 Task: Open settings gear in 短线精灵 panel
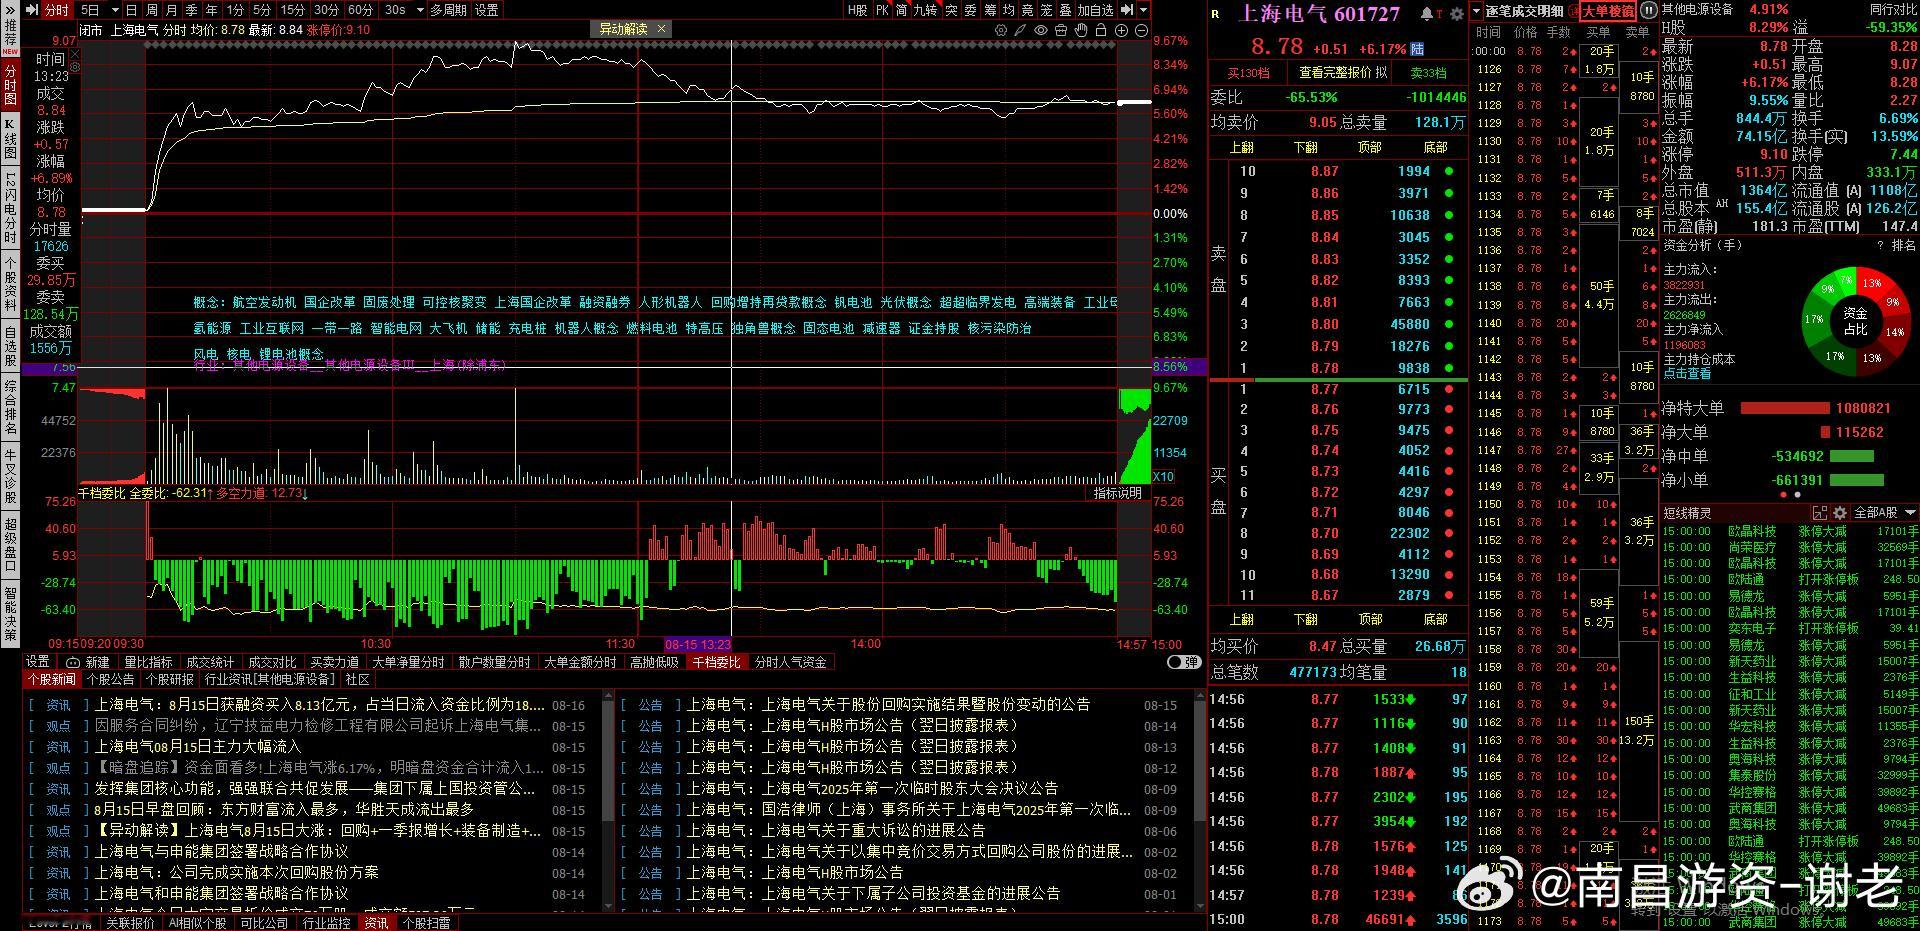pyautogui.click(x=1839, y=513)
